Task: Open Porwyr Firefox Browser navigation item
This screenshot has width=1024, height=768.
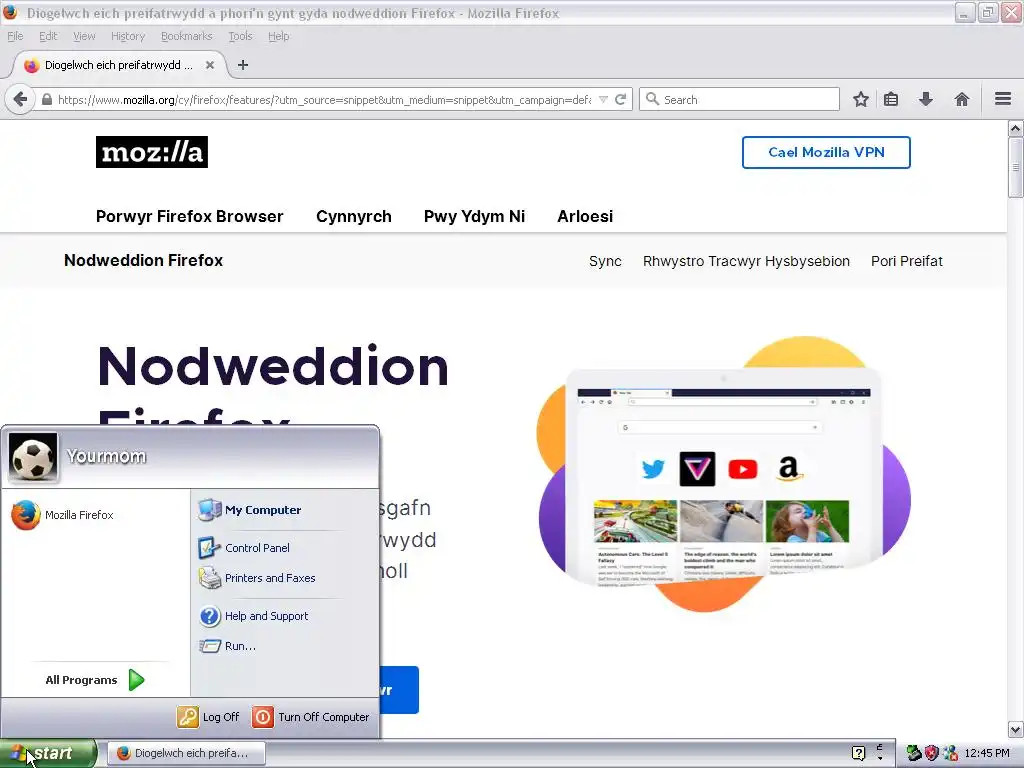Action: click(x=189, y=216)
